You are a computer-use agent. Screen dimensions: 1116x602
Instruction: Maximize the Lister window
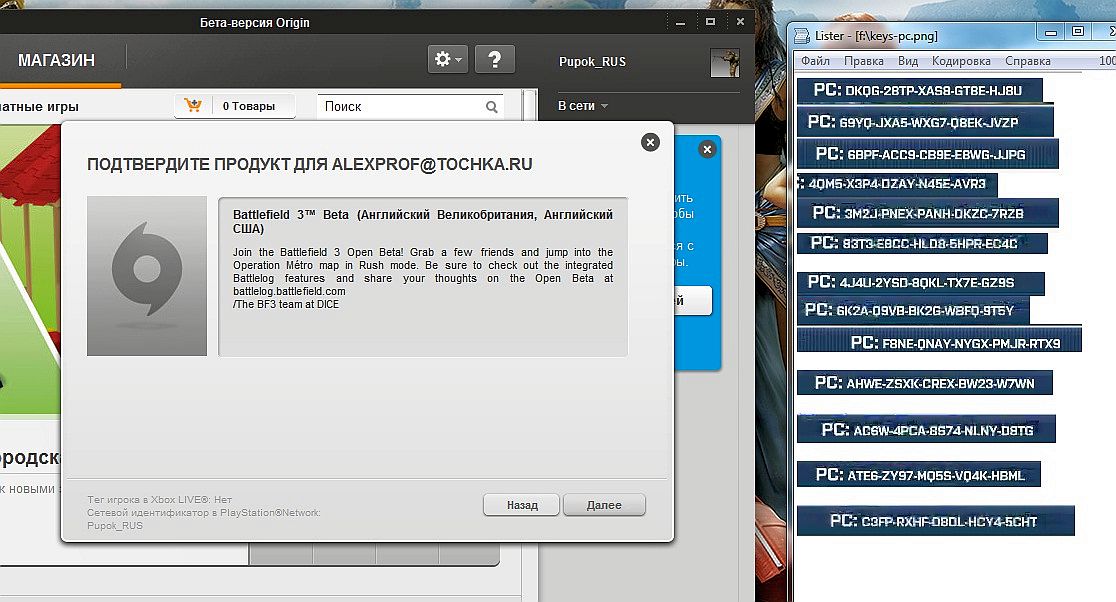click(x=1078, y=32)
